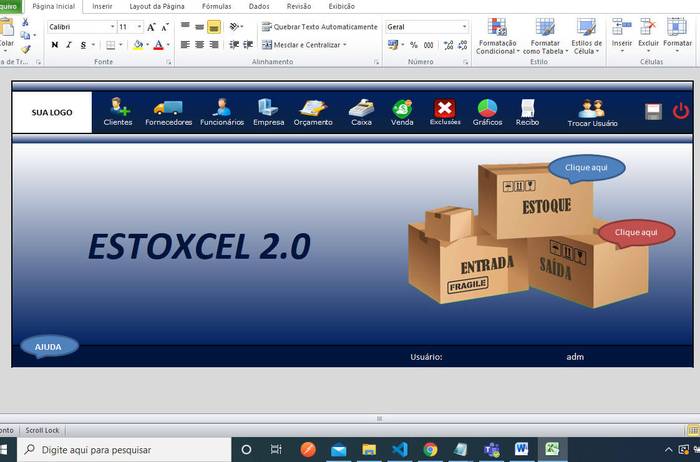Toggle italic formatting

click(69, 45)
